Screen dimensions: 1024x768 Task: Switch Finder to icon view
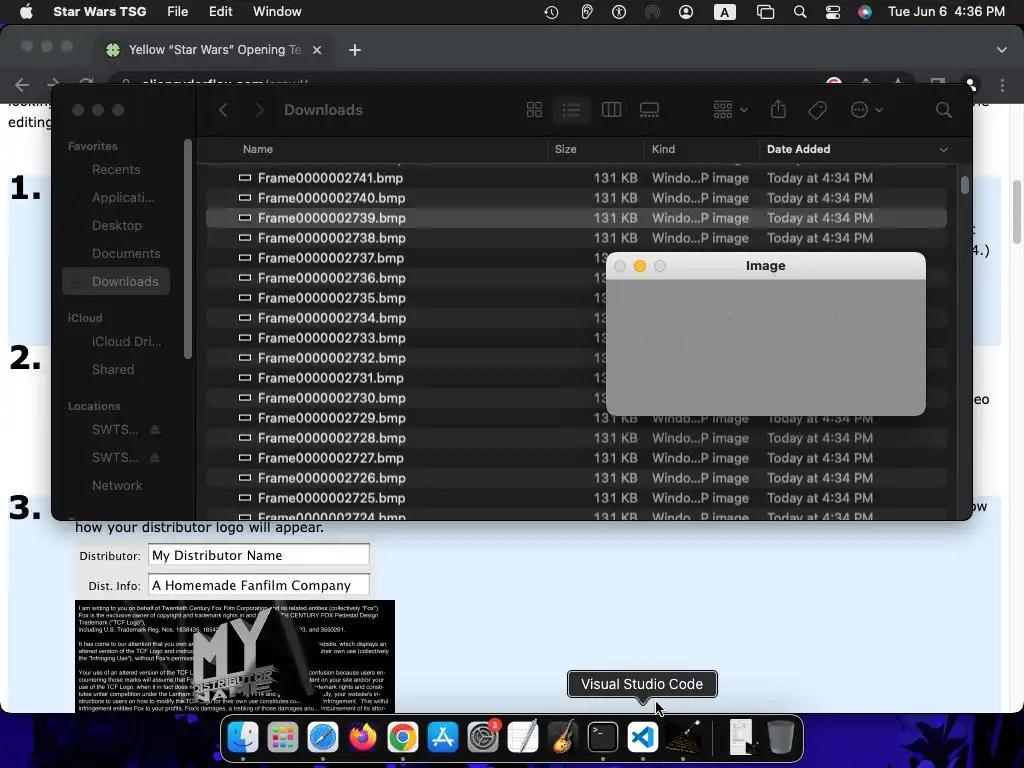tap(534, 110)
